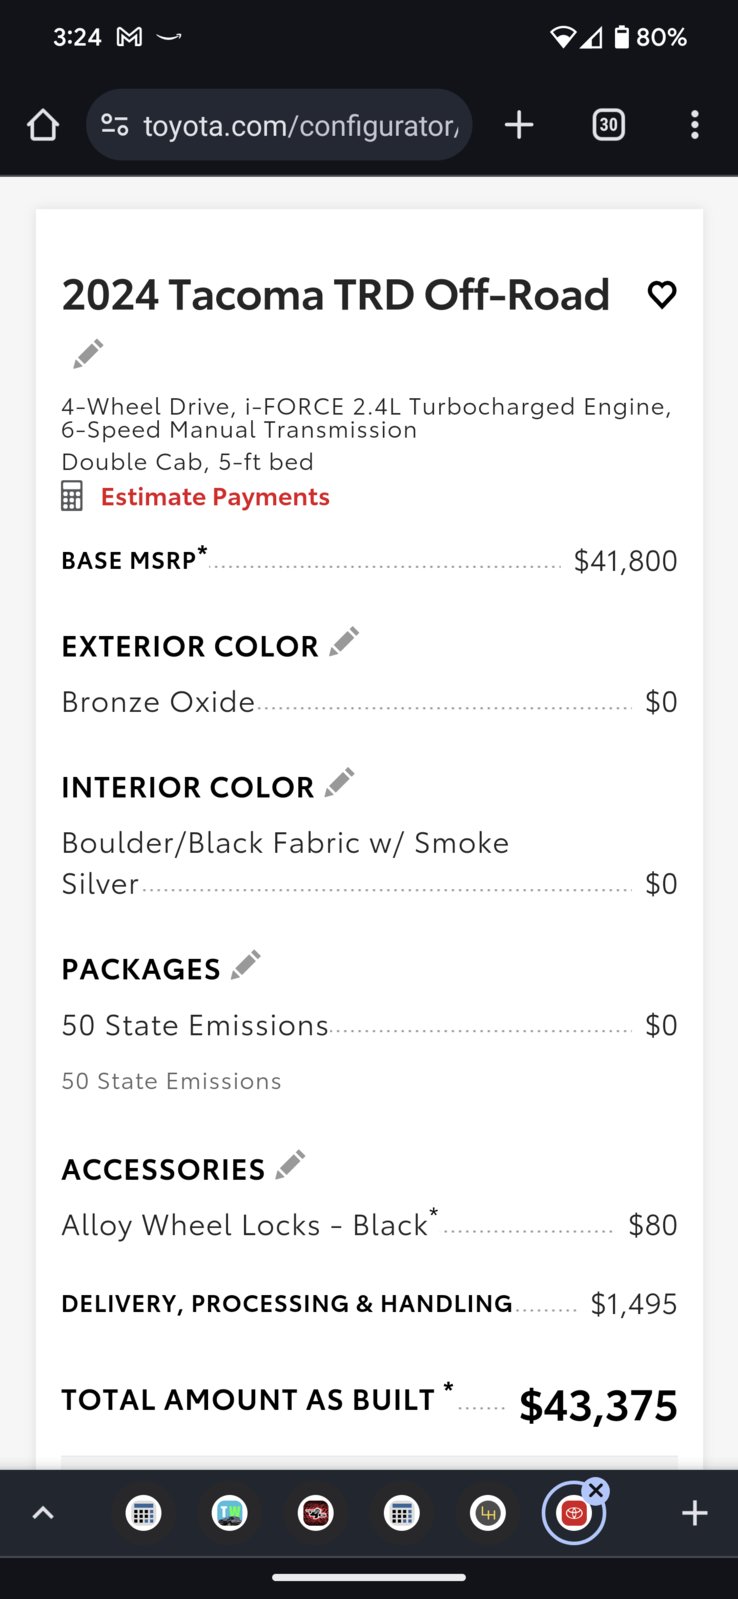The width and height of the screenshot is (738, 1599).
Task: Edit Packages with pencil icon
Action: click(x=246, y=964)
